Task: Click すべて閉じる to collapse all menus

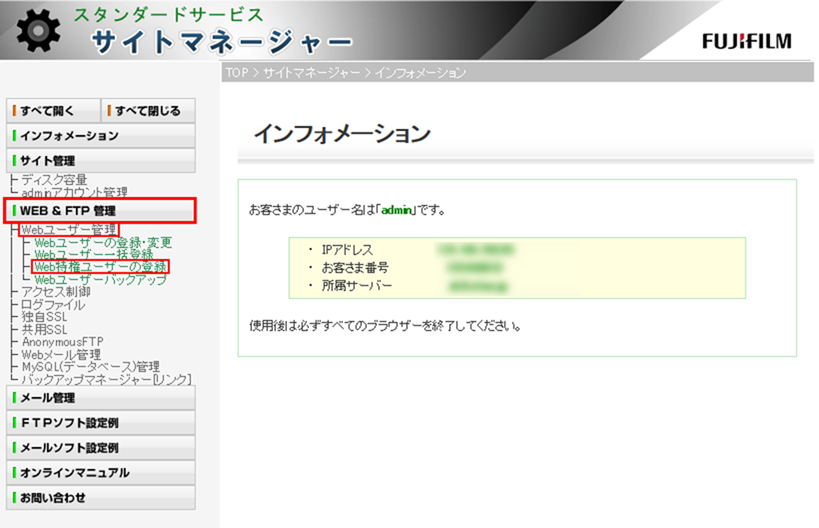Action: pyautogui.click(x=148, y=110)
